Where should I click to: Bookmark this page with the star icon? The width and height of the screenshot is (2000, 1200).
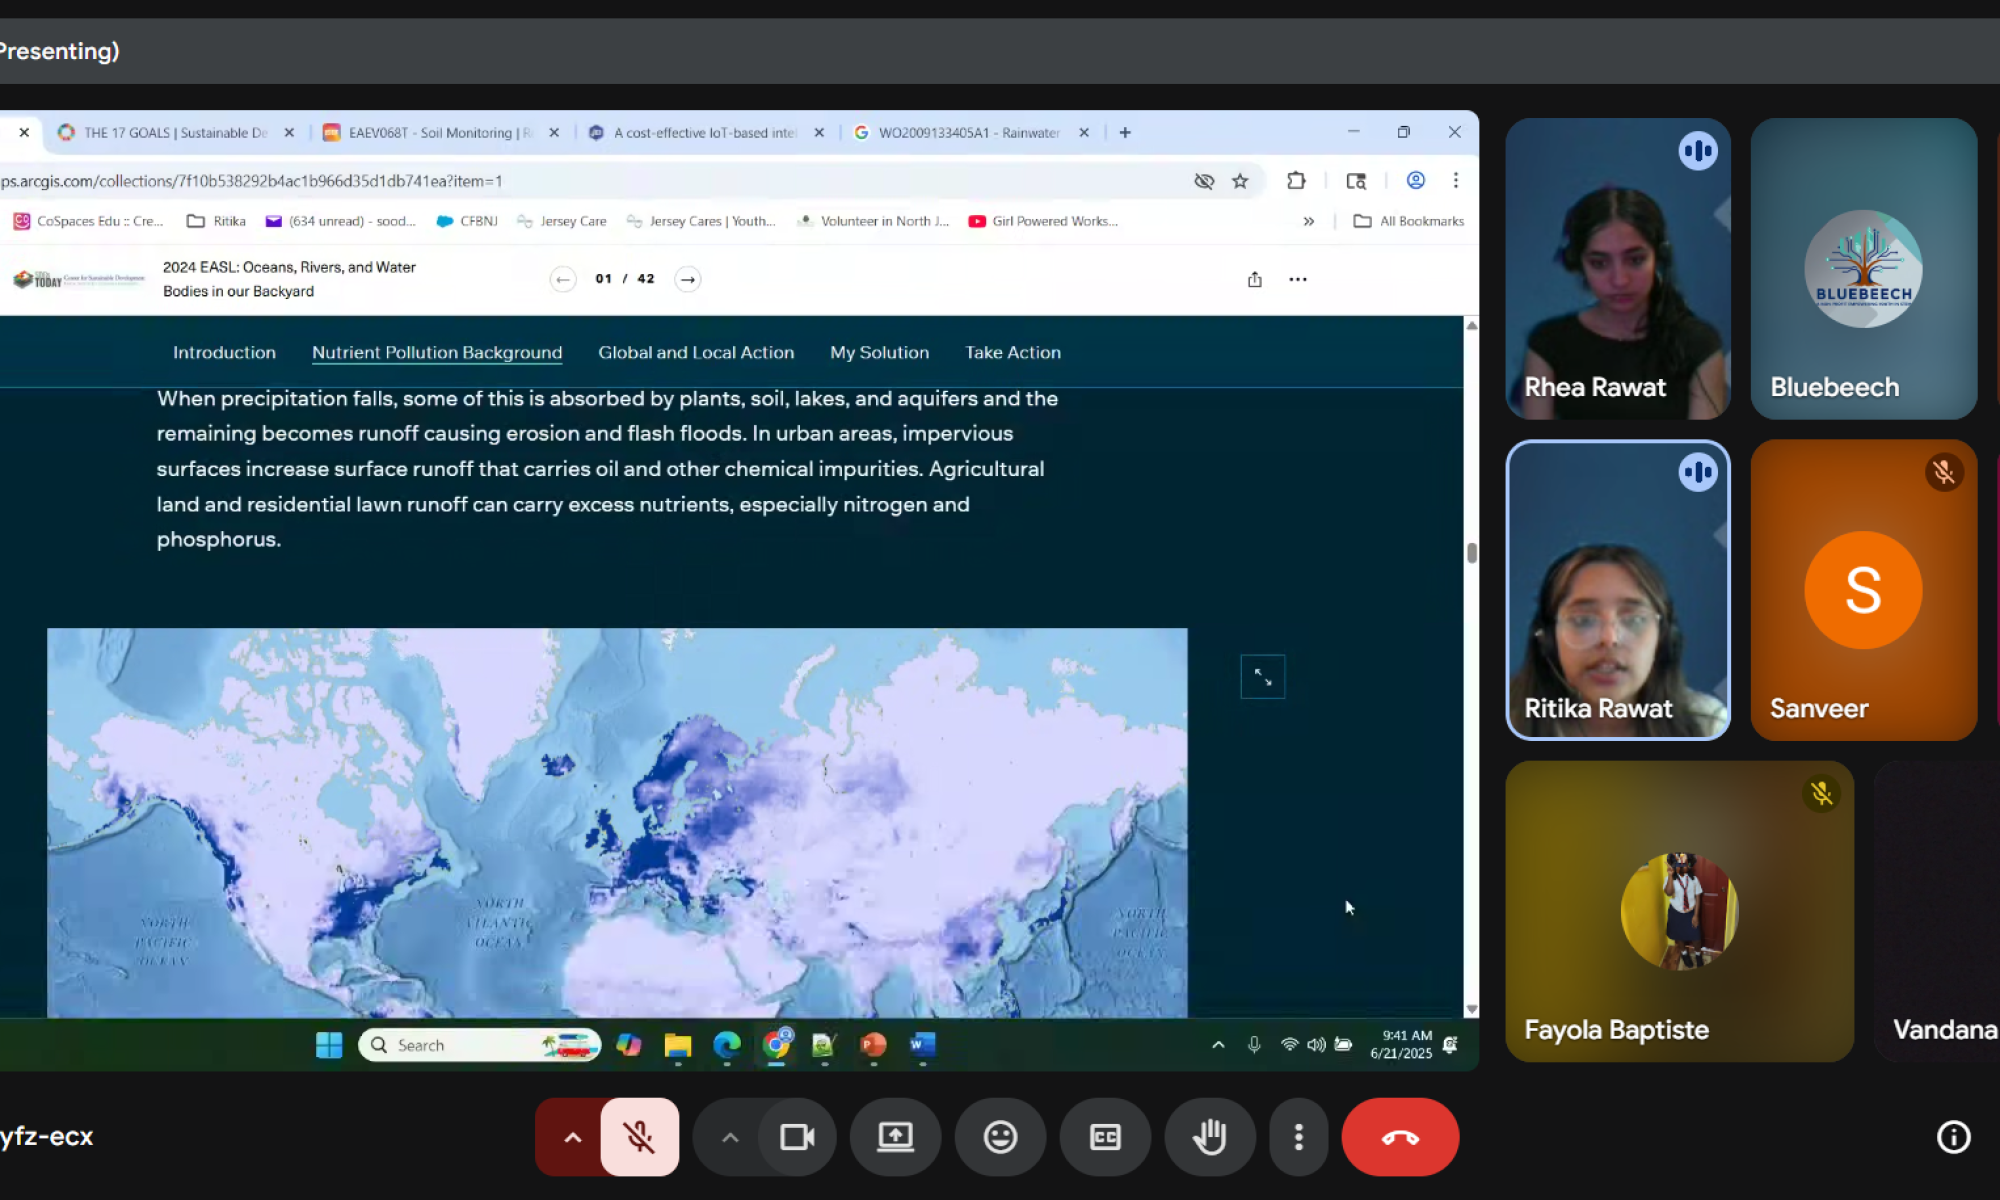[x=1240, y=181]
